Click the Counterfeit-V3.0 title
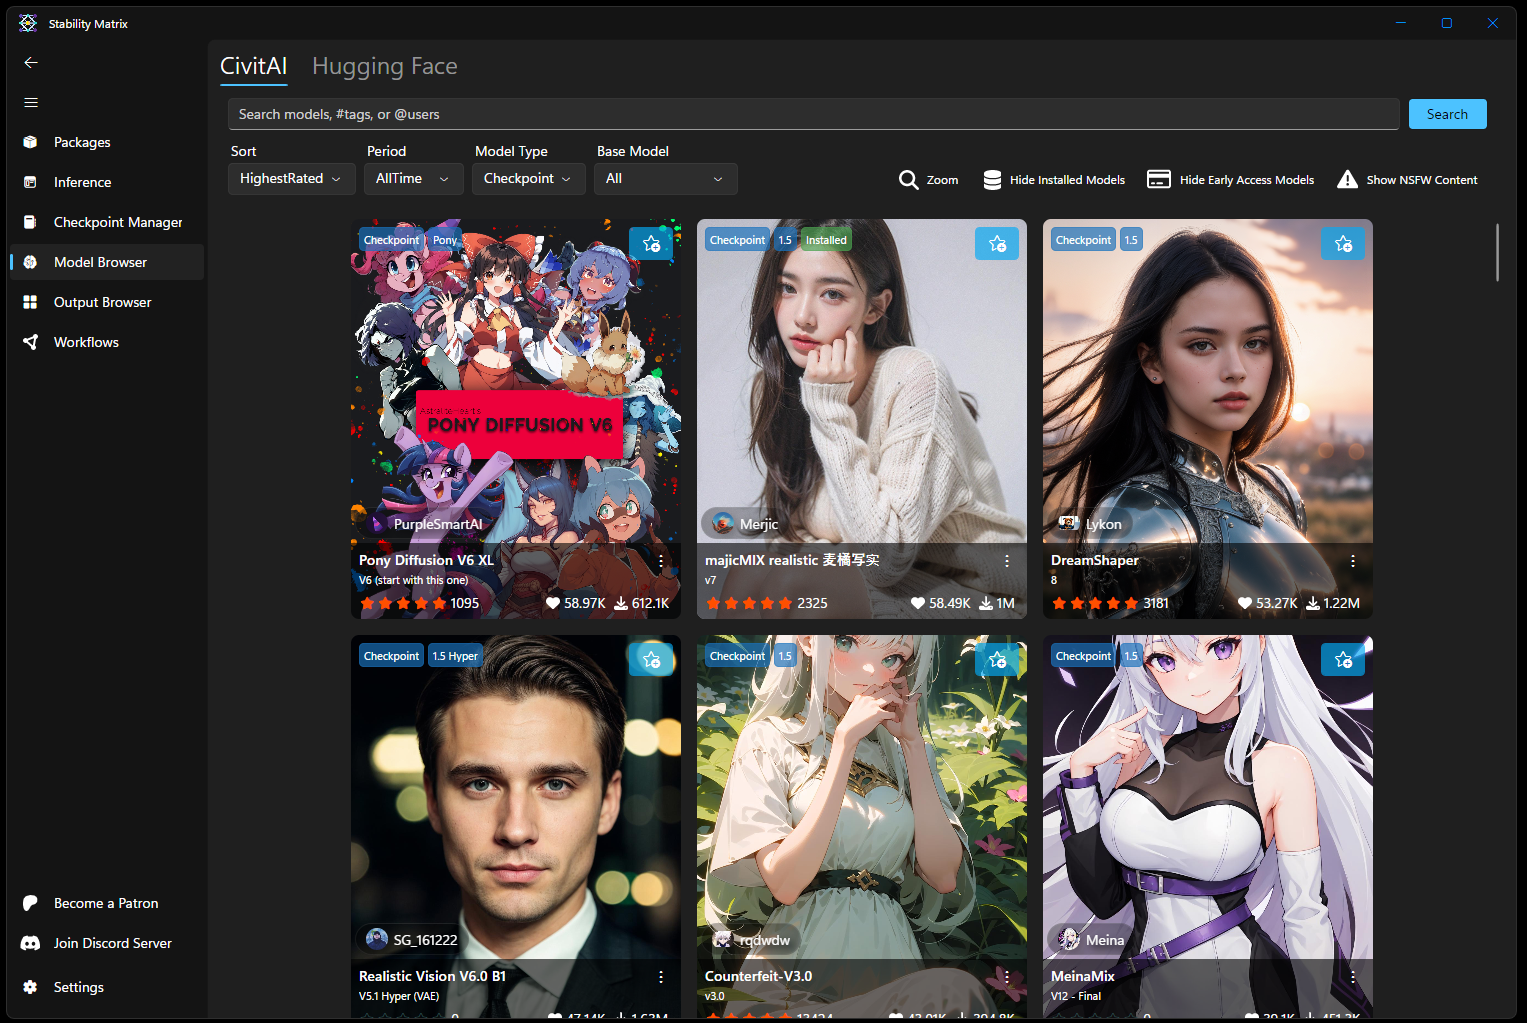The width and height of the screenshot is (1527, 1023). 758,976
